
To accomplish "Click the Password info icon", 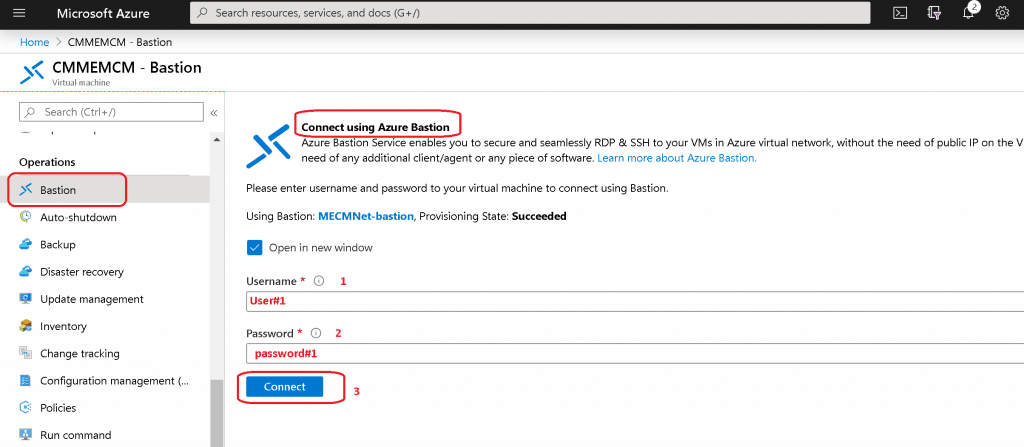I will click(316, 333).
